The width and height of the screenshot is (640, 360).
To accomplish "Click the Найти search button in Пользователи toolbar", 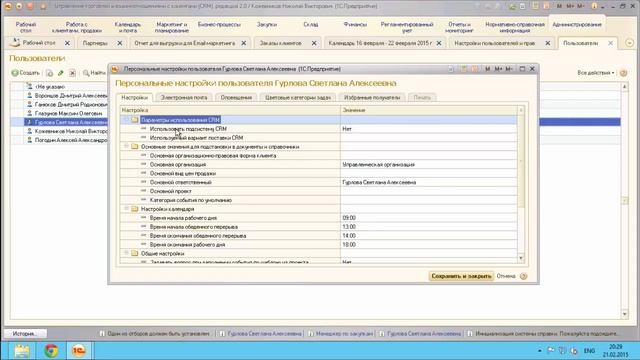I will pos(94,73).
